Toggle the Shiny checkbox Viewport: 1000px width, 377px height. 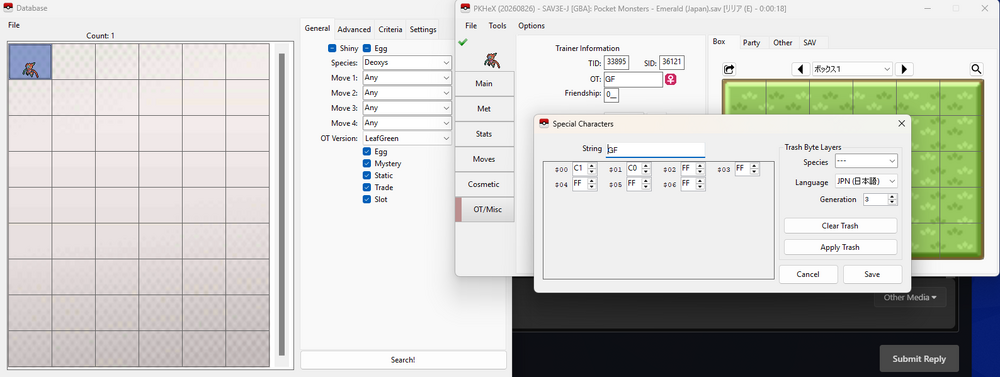click(332, 48)
